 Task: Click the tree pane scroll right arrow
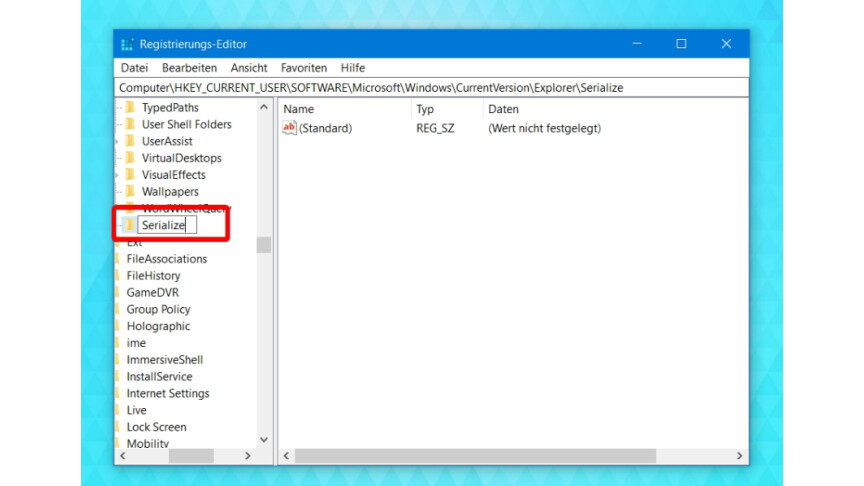click(x=247, y=456)
